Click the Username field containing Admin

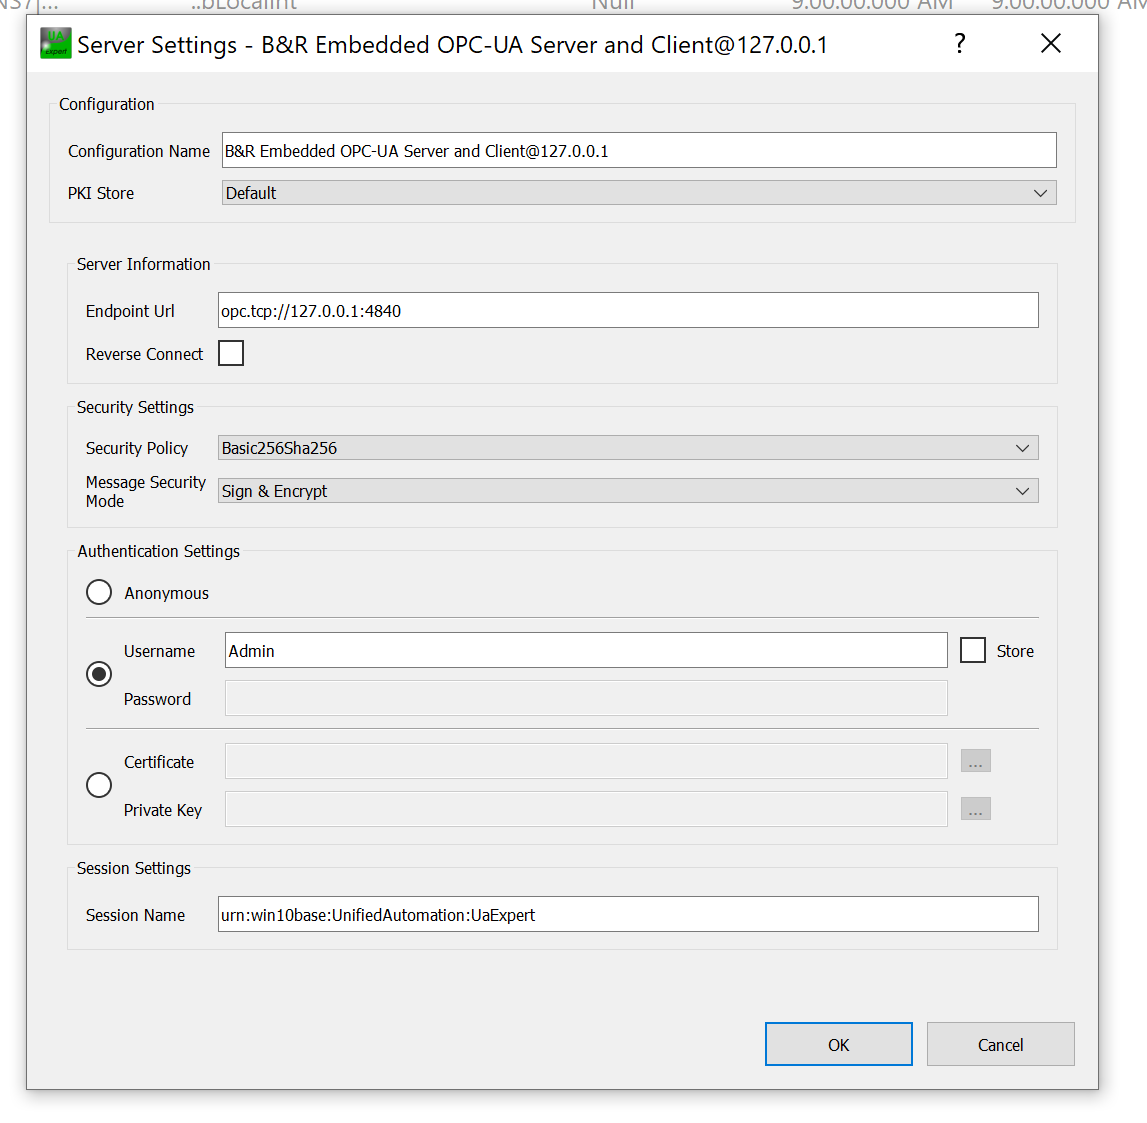tap(586, 650)
